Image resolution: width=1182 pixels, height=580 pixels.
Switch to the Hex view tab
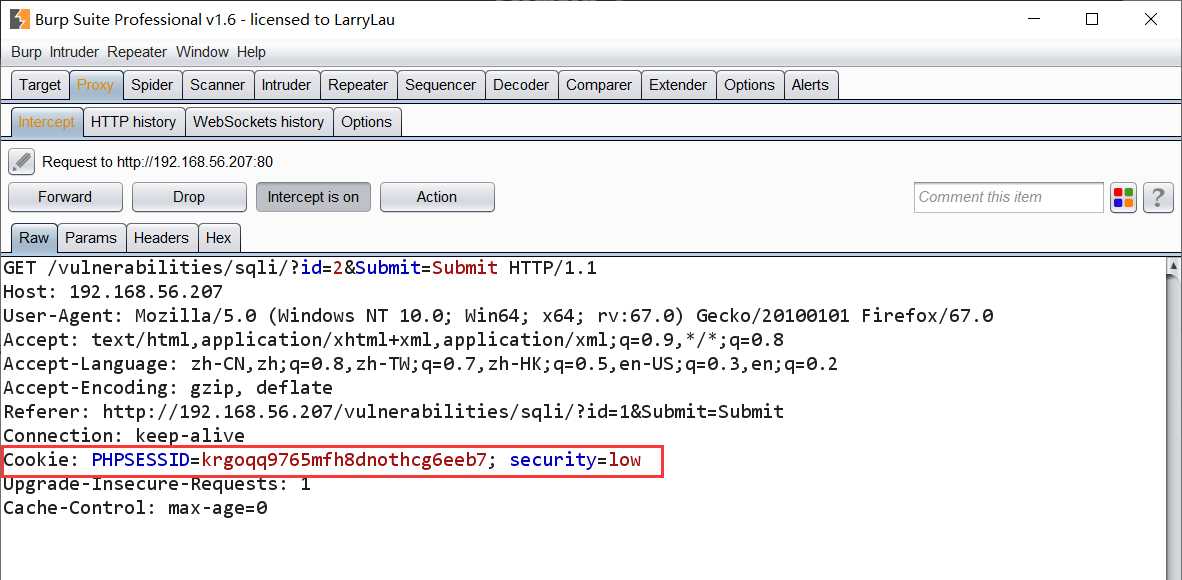219,238
